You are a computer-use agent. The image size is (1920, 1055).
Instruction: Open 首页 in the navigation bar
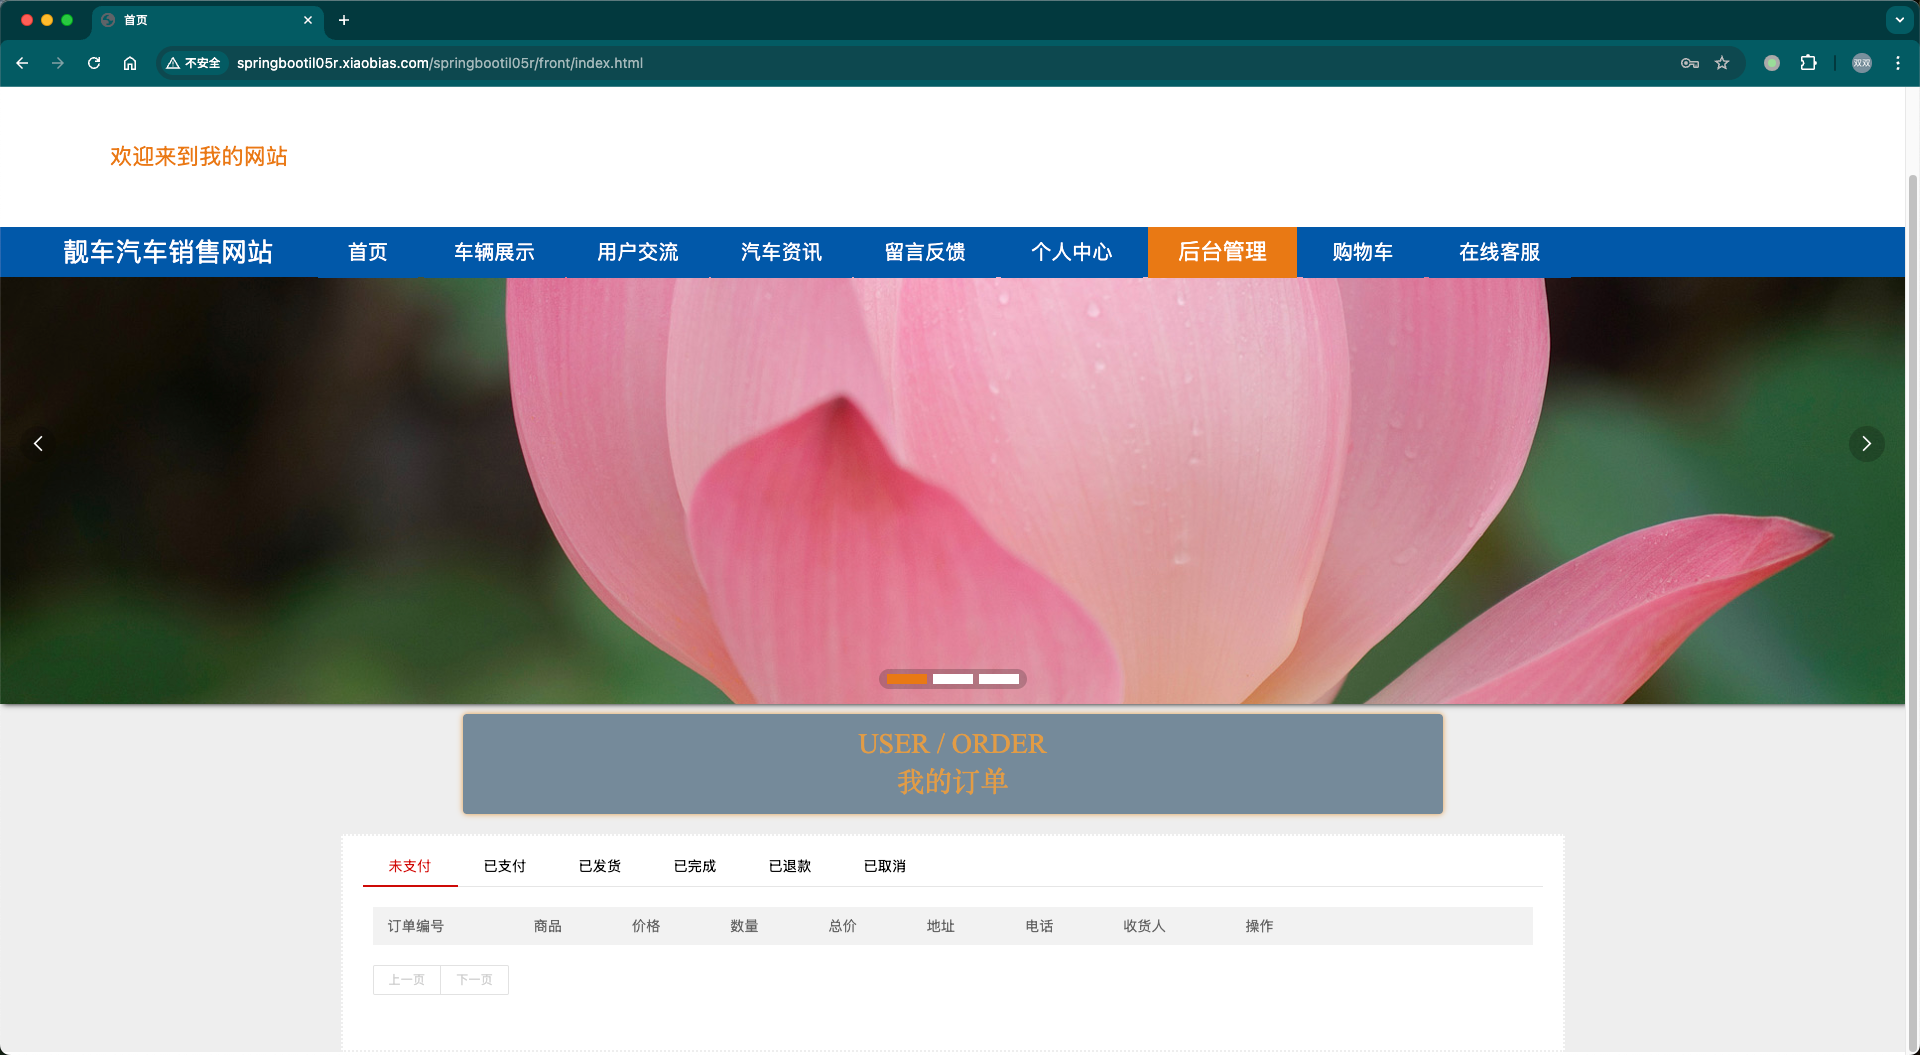click(368, 252)
